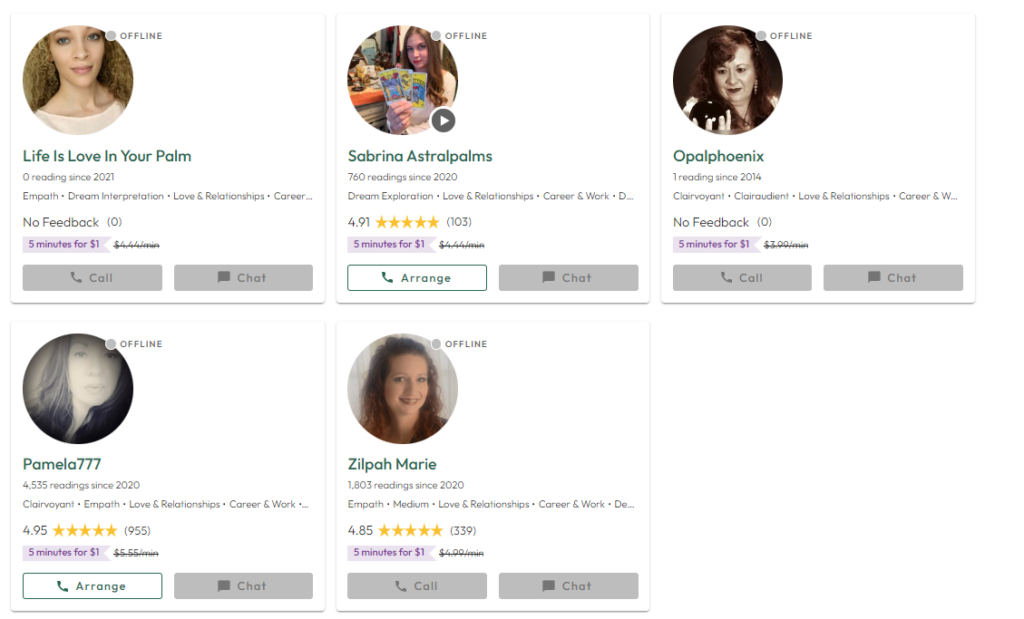Viewport: 1024px width, 619px height.
Task: Click Zilpah Marie's name heading
Action: point(392,464)
